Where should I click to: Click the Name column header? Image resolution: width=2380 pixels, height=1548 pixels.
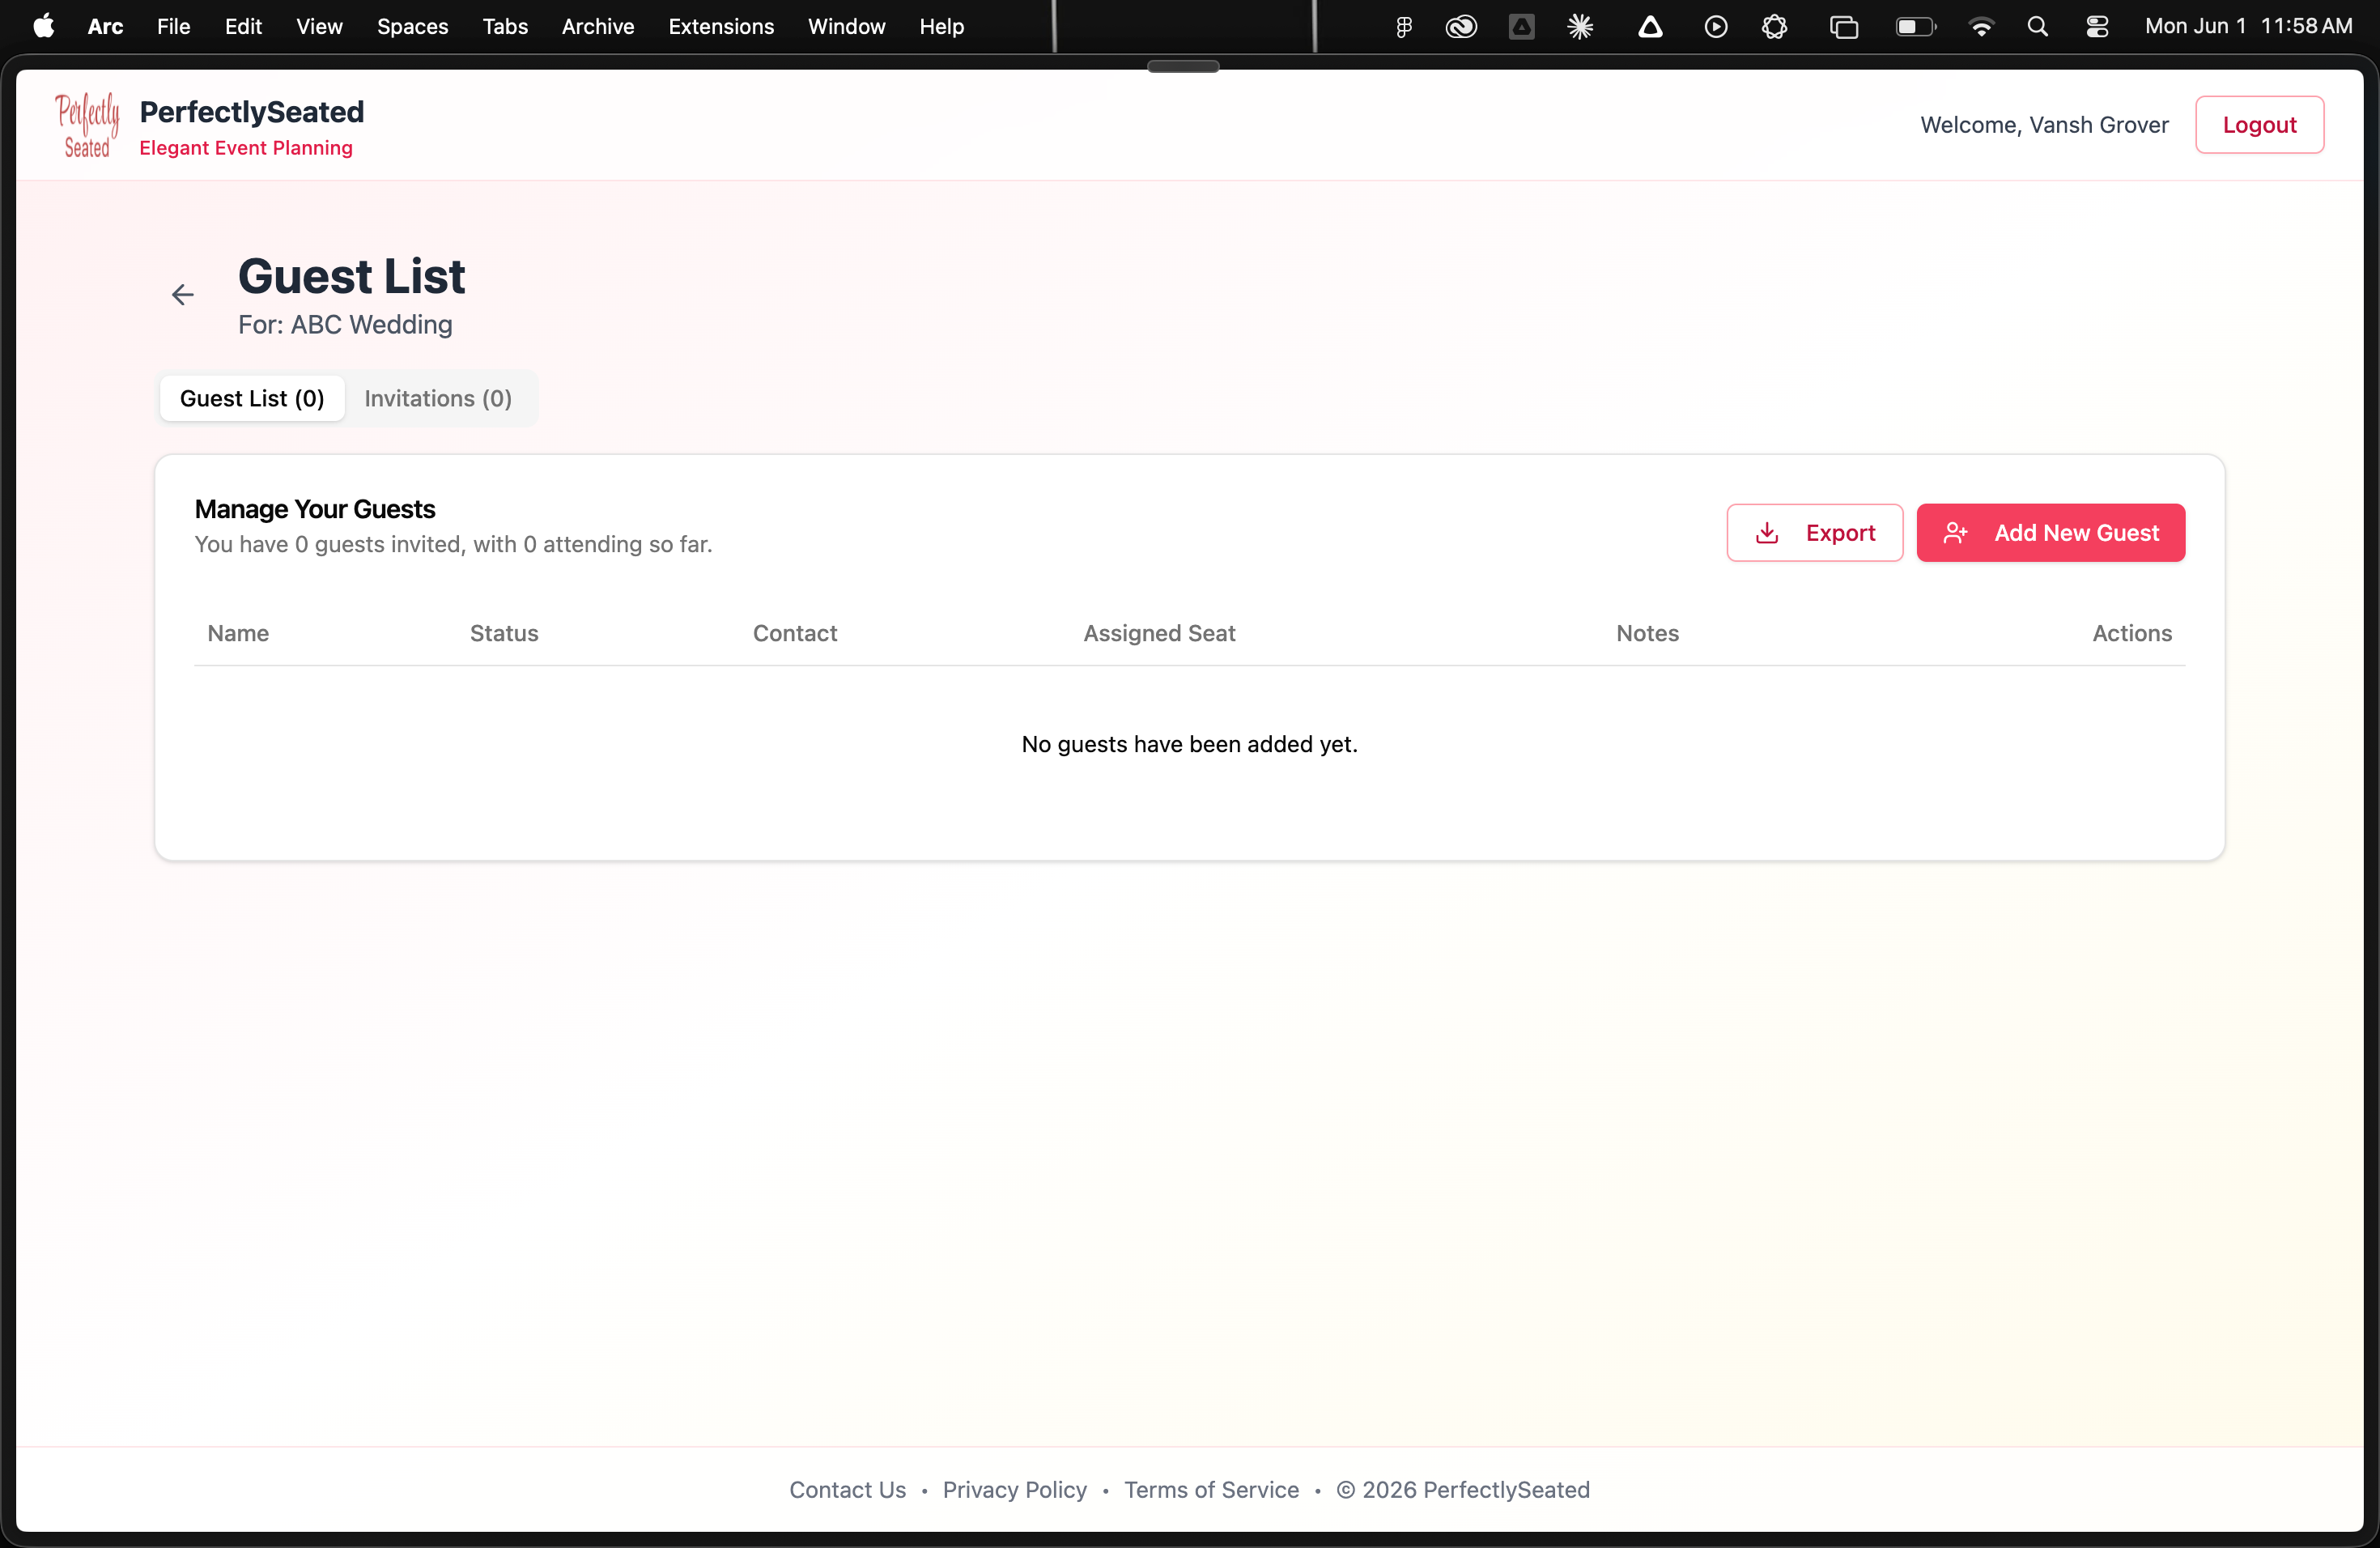(238, 633)
